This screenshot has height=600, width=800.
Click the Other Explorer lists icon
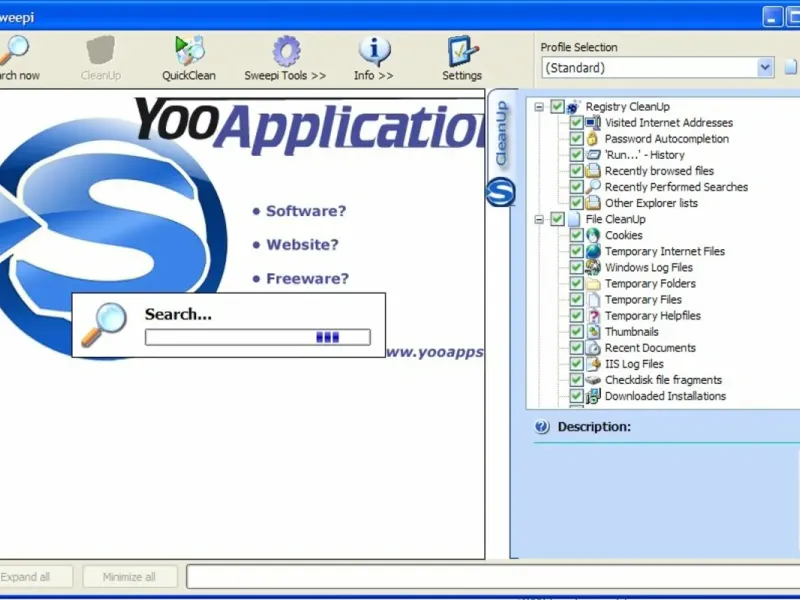(593, 203)
